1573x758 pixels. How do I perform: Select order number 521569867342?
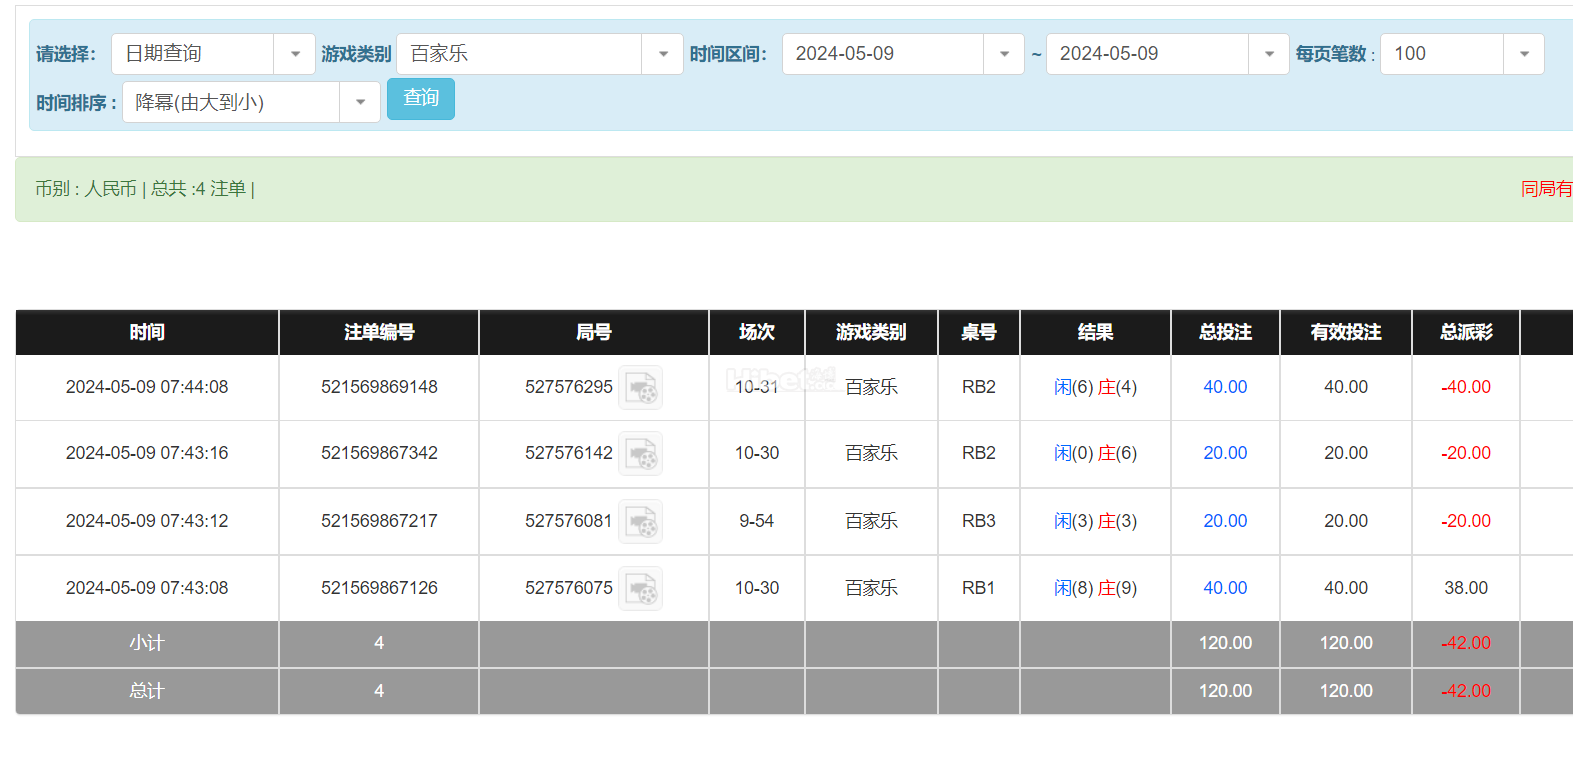(379, 453)
